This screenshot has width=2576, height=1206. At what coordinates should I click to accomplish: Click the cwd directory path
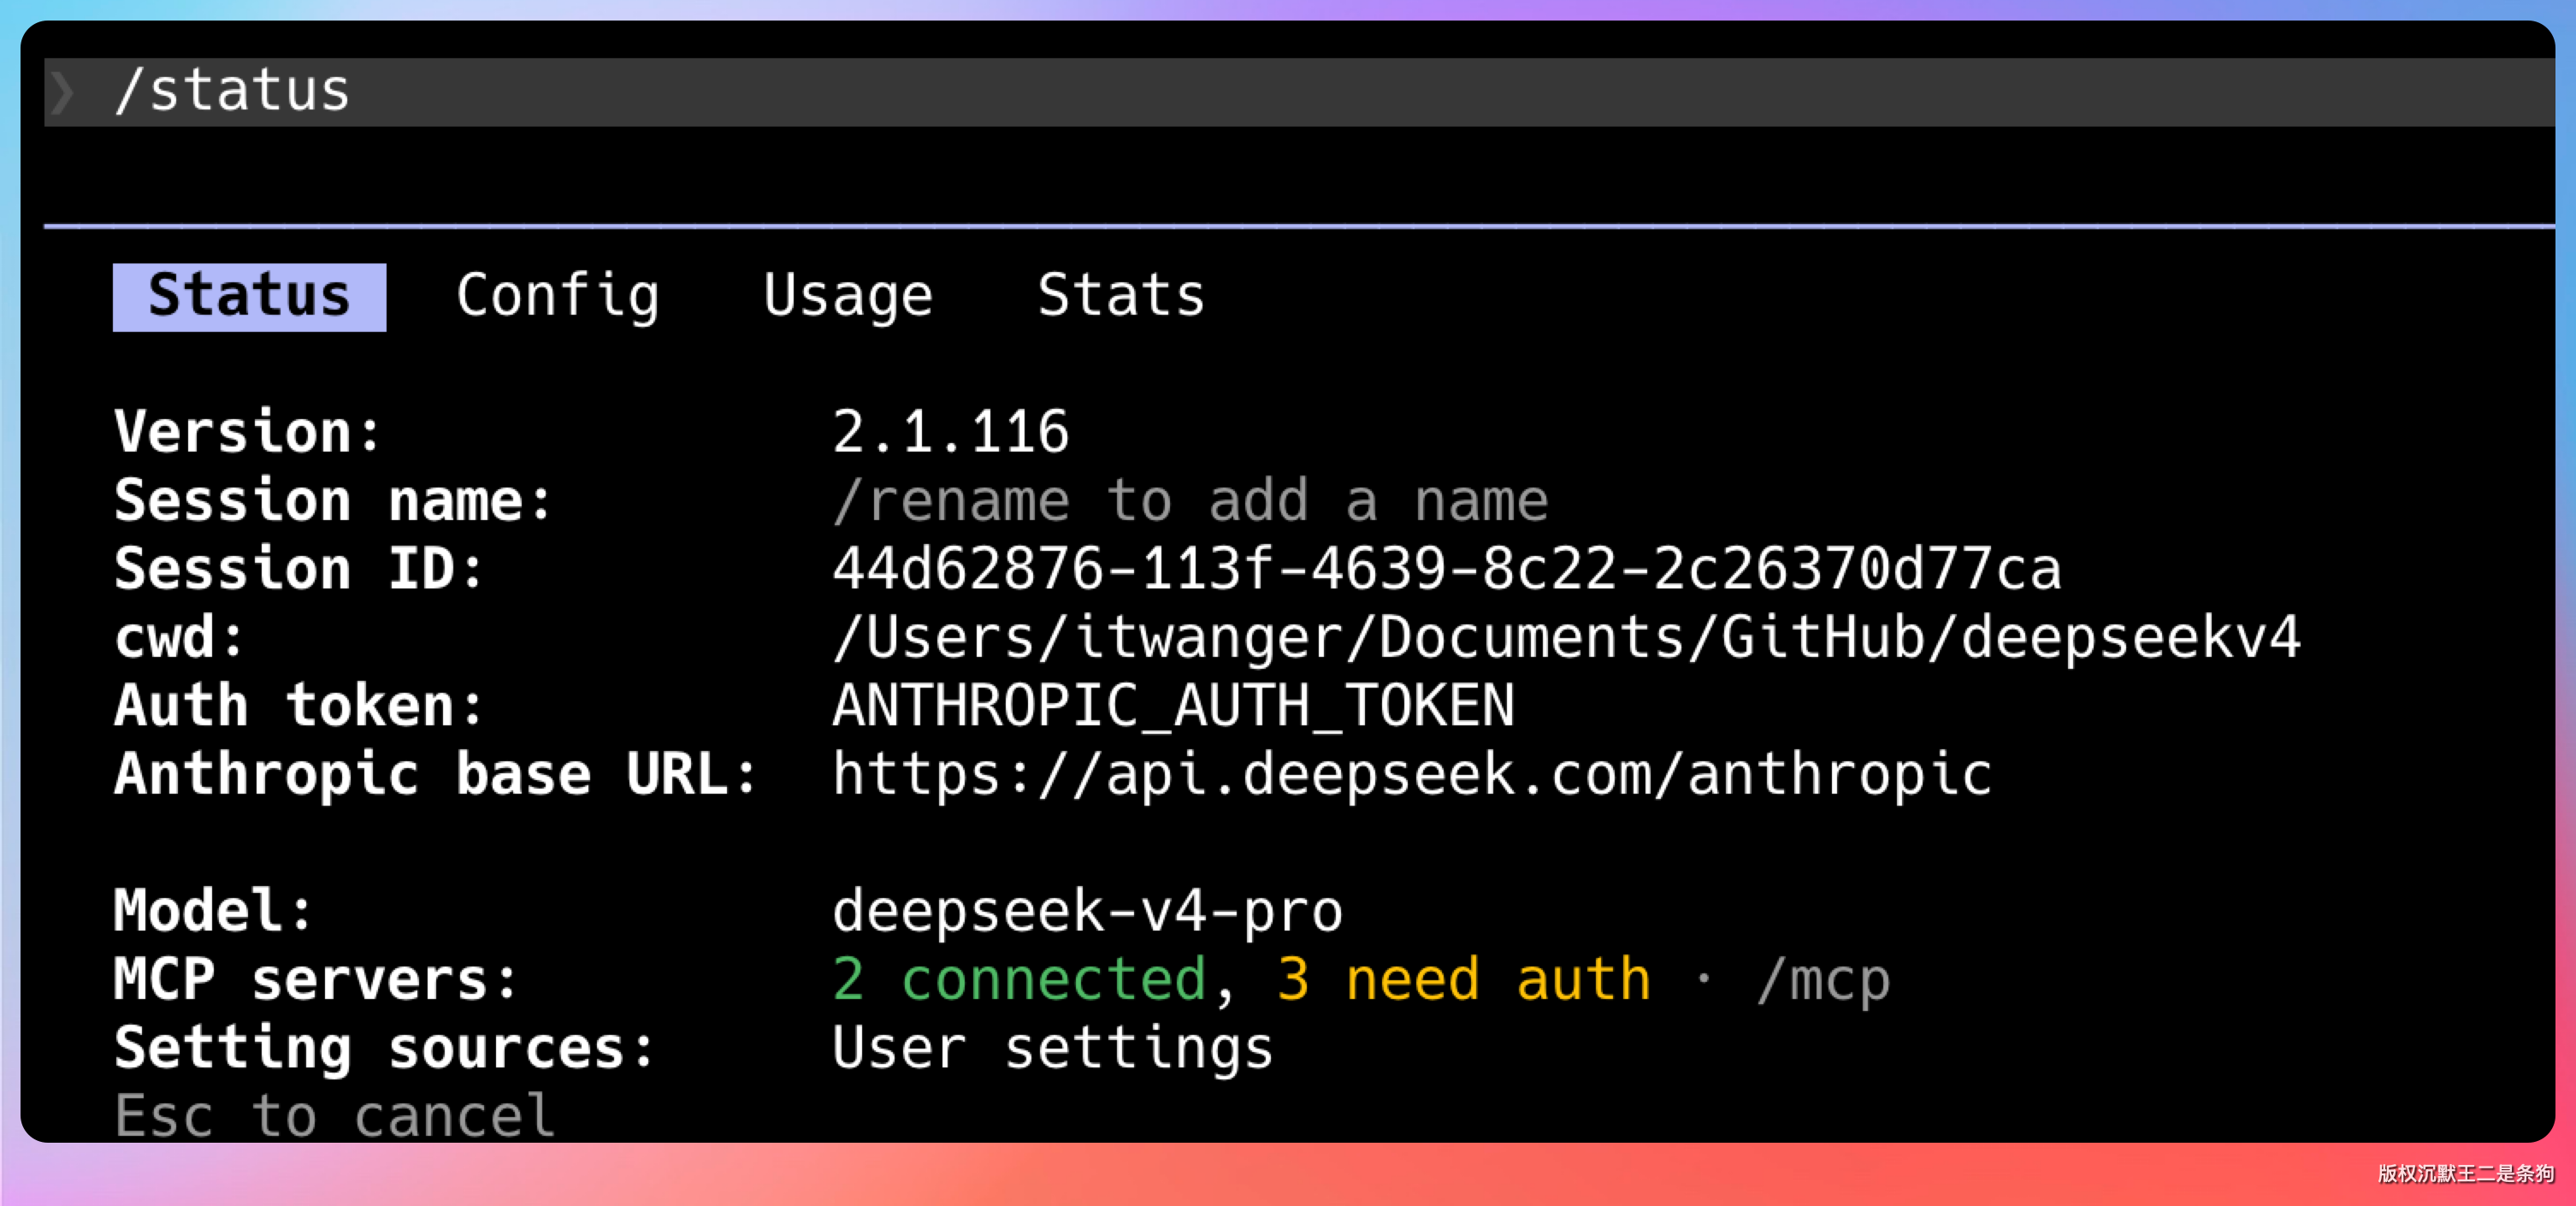tap(1566, 637)
